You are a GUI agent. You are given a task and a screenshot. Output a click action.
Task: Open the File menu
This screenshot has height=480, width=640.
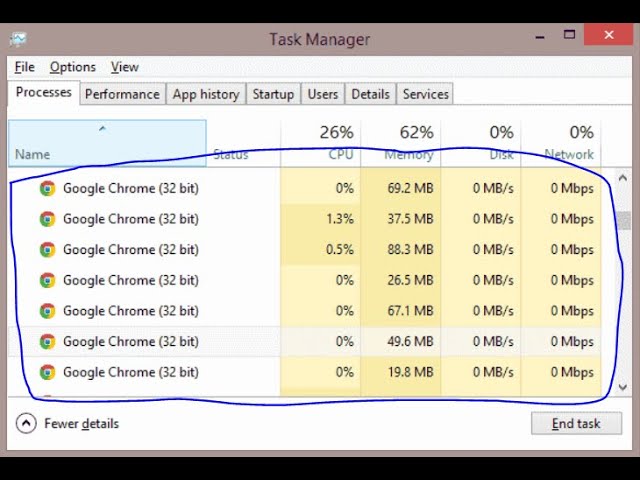point(24,67)
